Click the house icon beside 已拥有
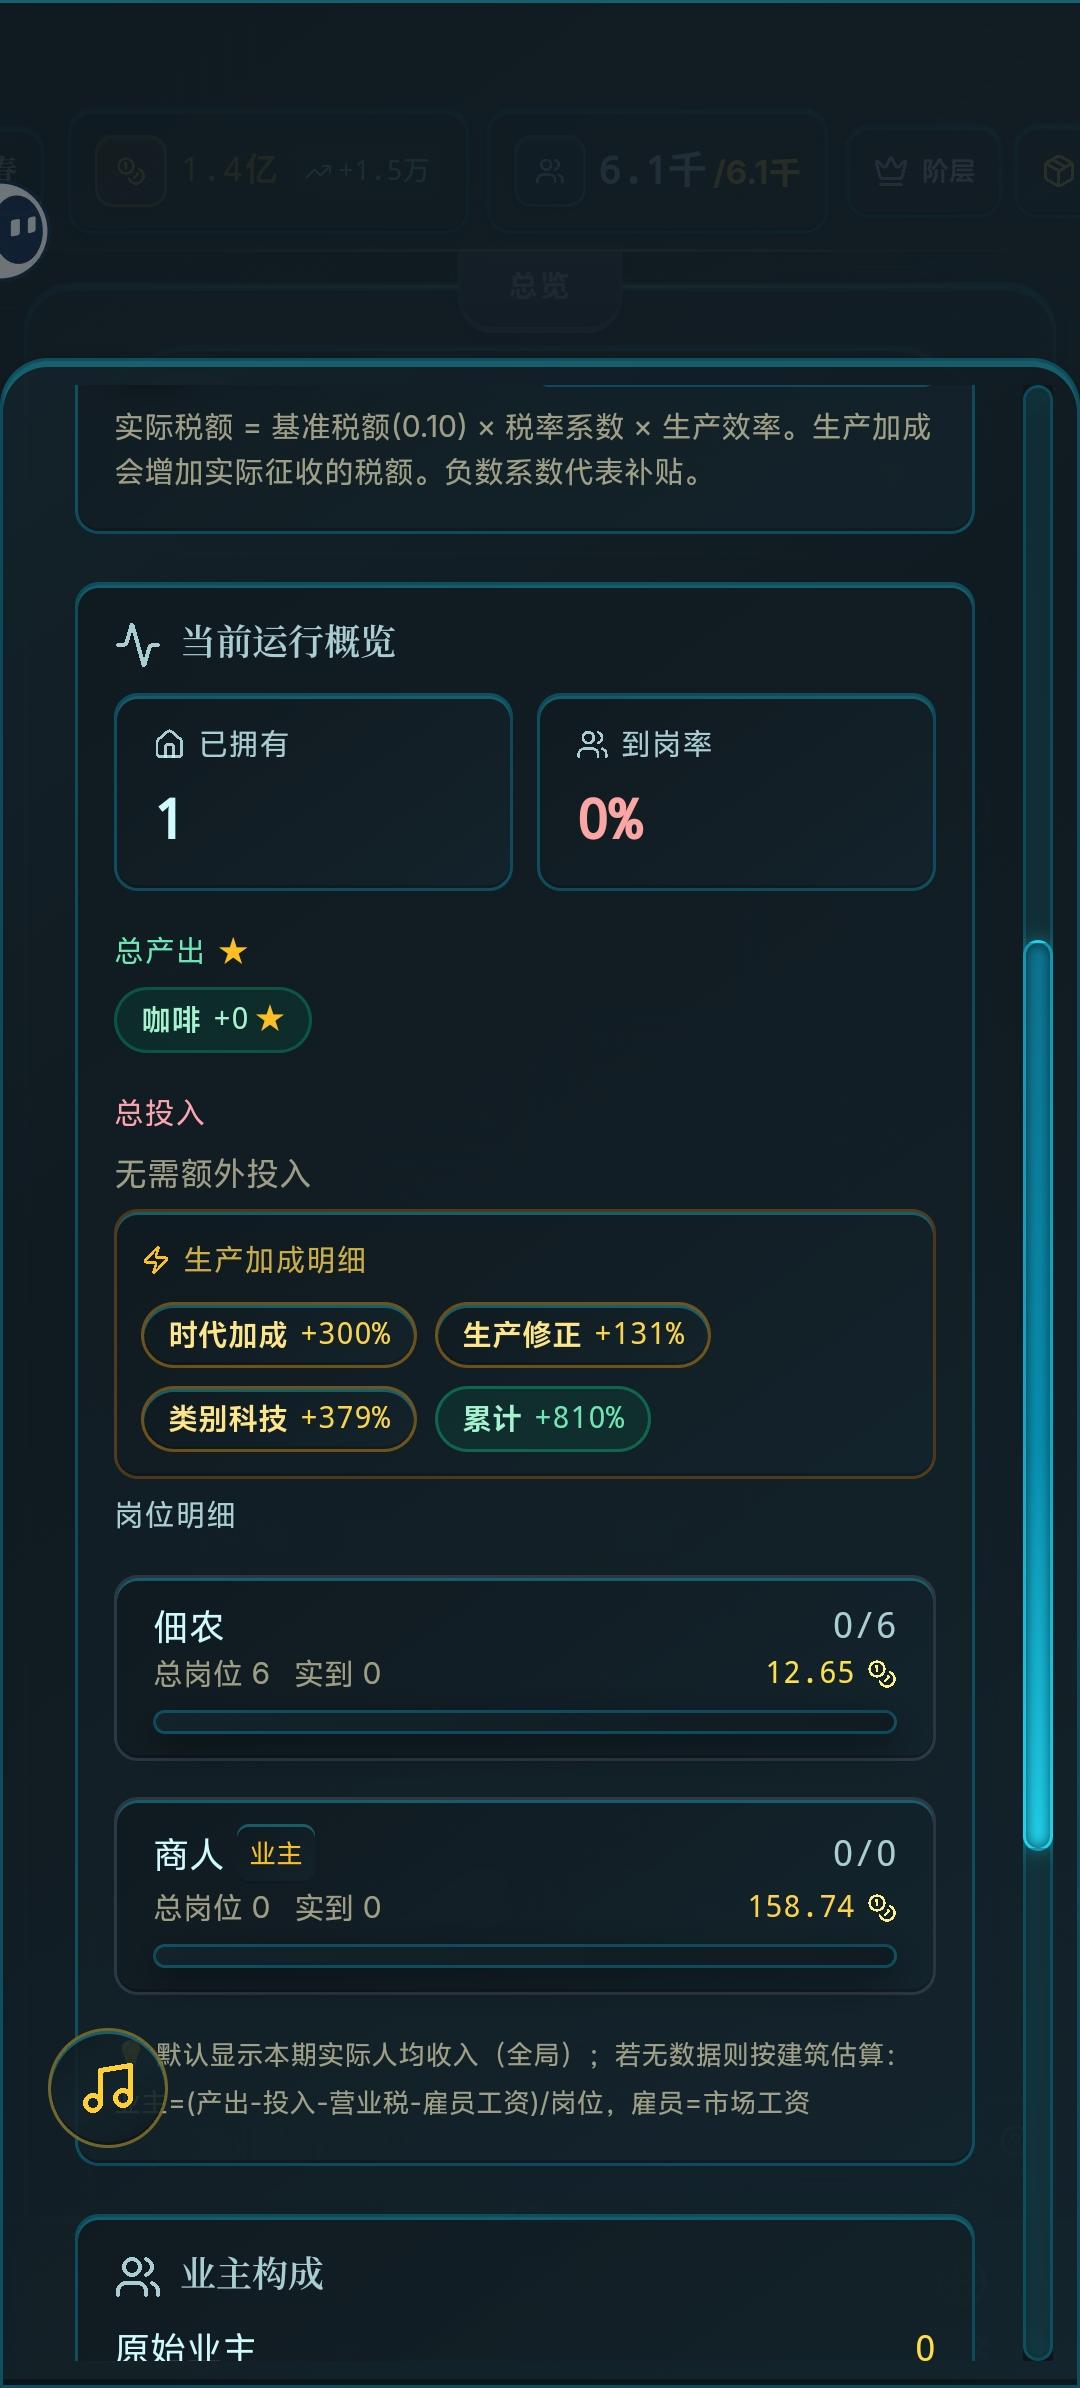1080x2388 pixels. click(x=169, y=744)
